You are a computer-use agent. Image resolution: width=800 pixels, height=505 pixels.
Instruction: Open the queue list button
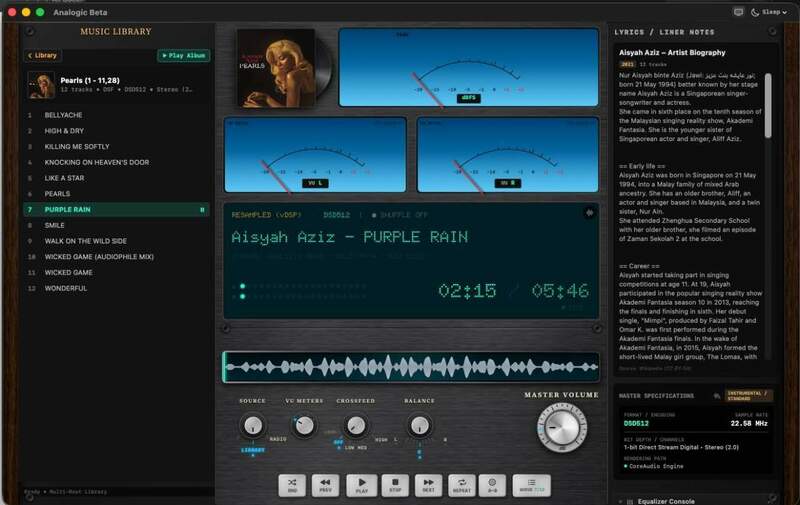(532, 485)
